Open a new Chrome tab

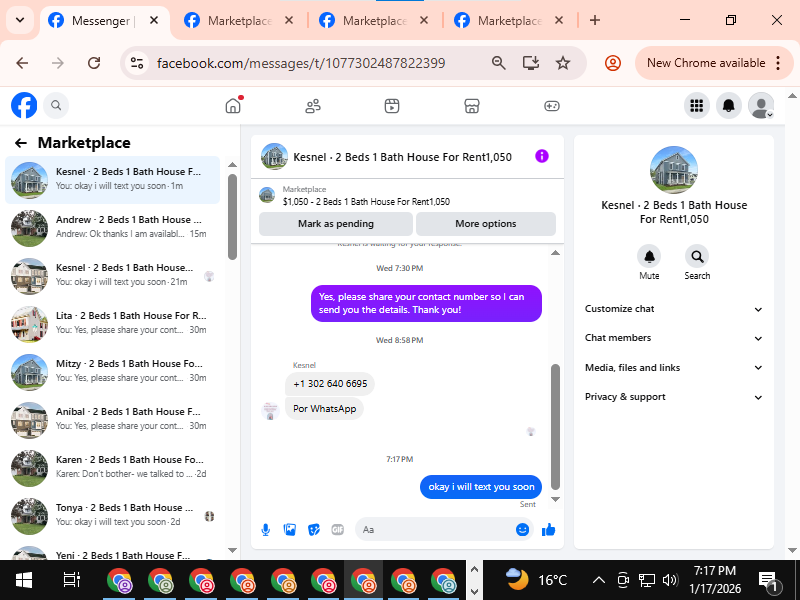point(595,20)
